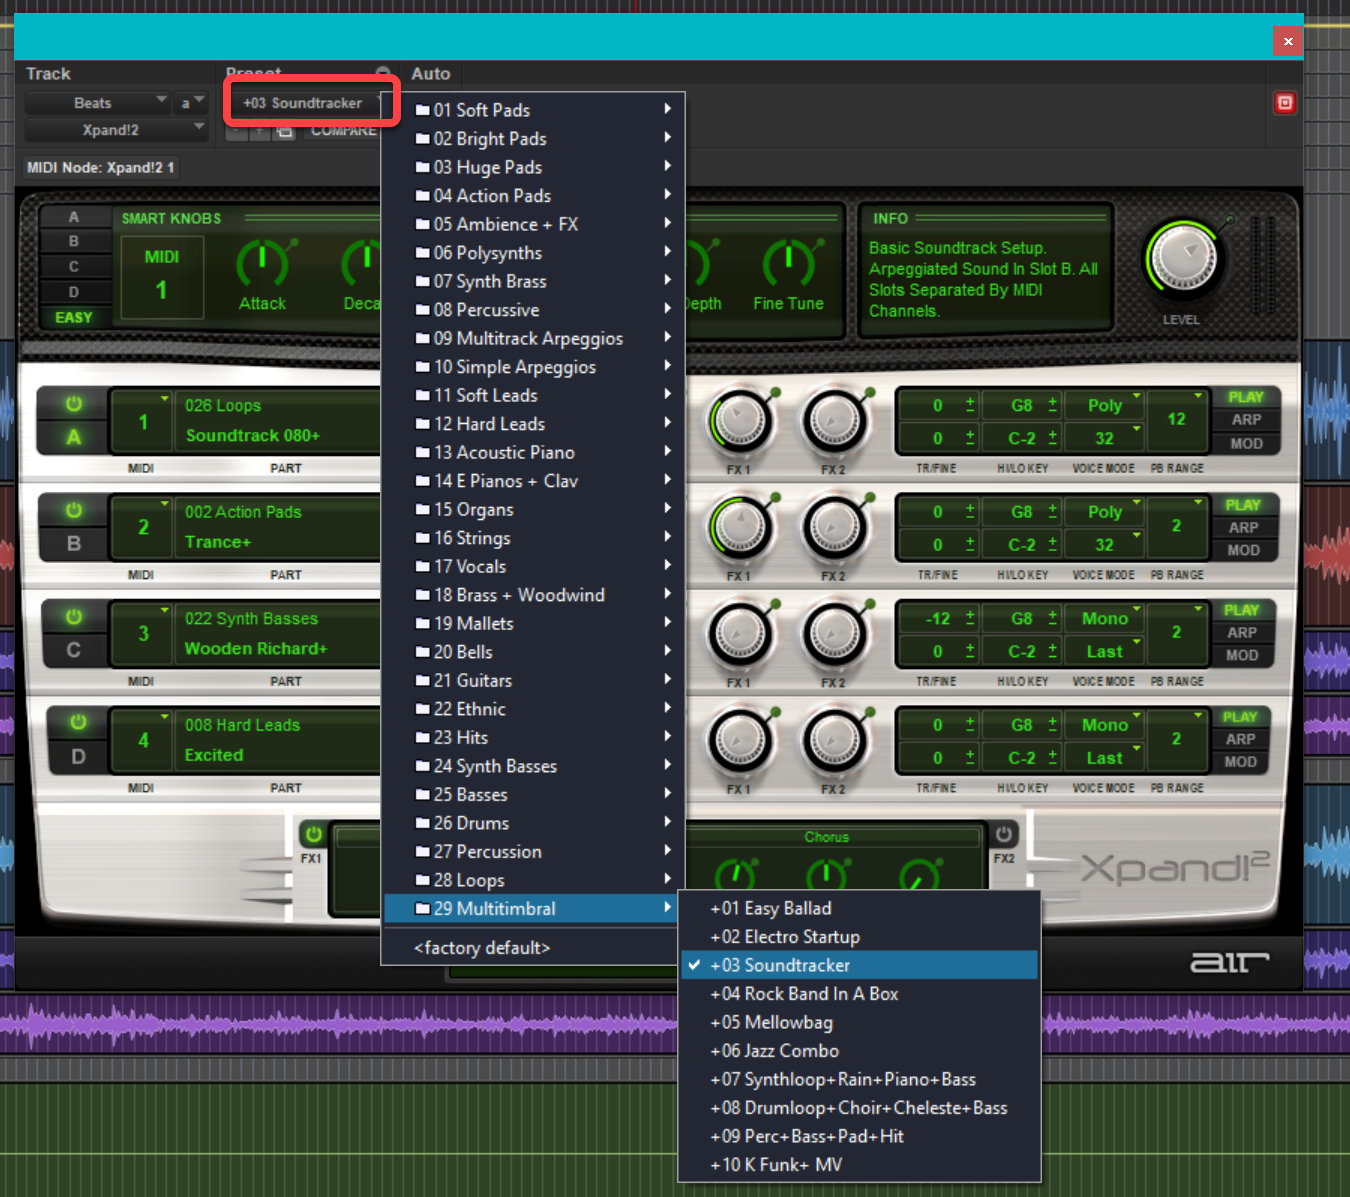Screen dimensions: 1350x1197
Task: Adjust the Attack smart knob
Action: 262,265
